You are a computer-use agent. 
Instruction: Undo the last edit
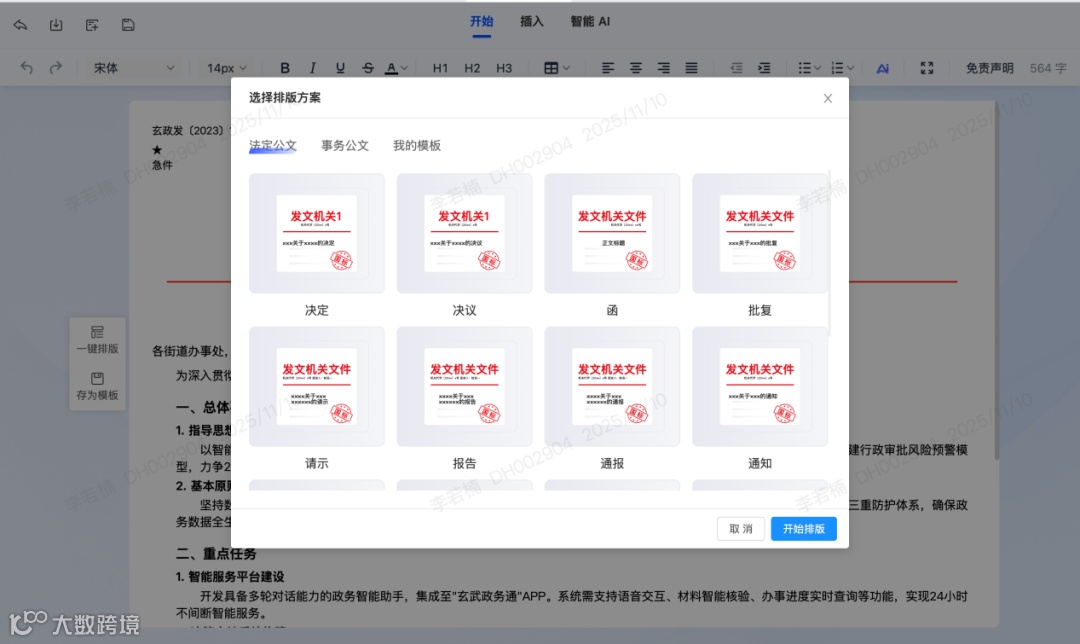pyautogui.click(x=26, y=67)
